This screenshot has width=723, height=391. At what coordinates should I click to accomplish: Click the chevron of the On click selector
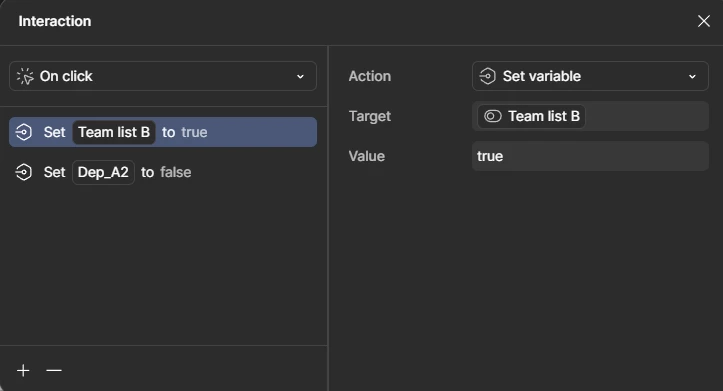click(x=300, y=77)
